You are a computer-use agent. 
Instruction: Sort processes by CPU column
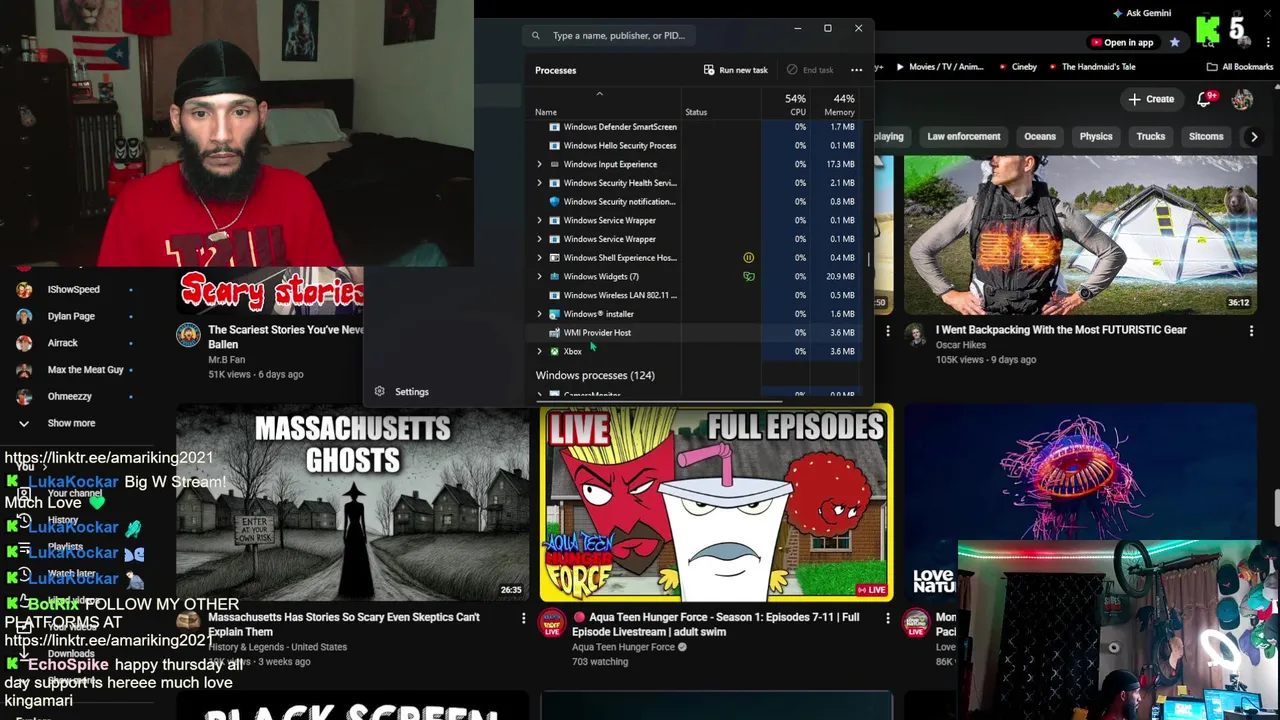click(x=785, y=104)
